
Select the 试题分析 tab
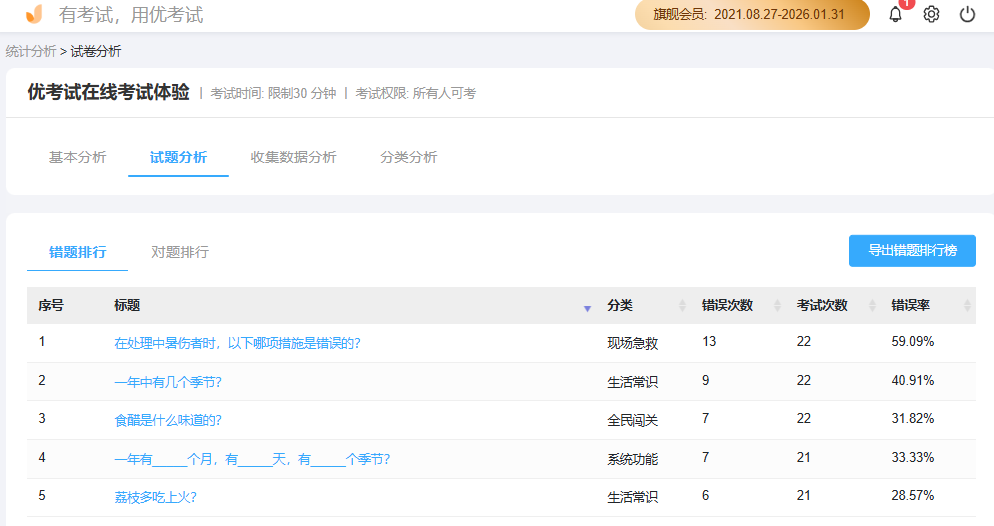click(178, 157)
